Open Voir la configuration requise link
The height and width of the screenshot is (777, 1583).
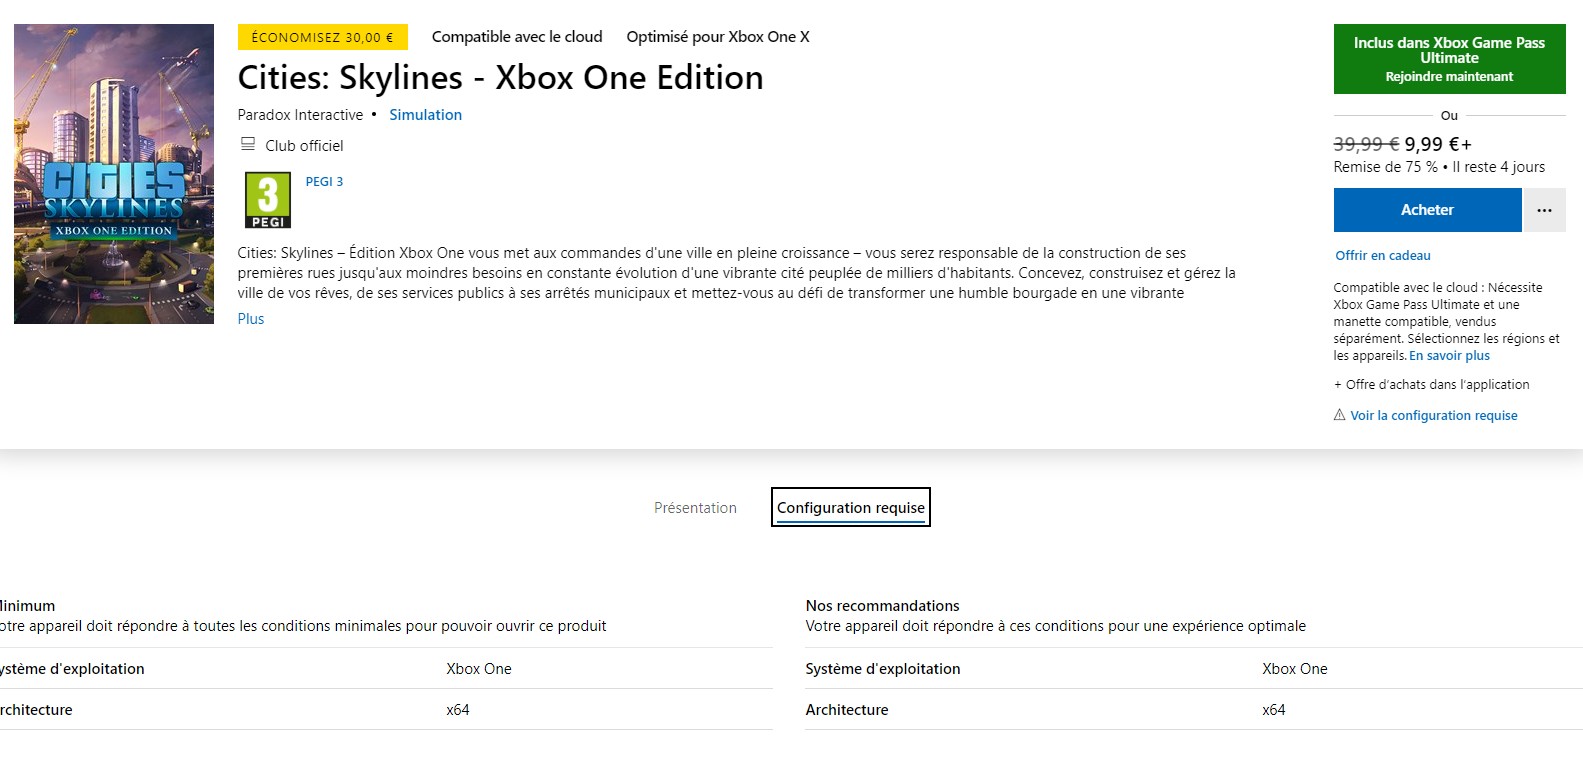[1433, 416]
